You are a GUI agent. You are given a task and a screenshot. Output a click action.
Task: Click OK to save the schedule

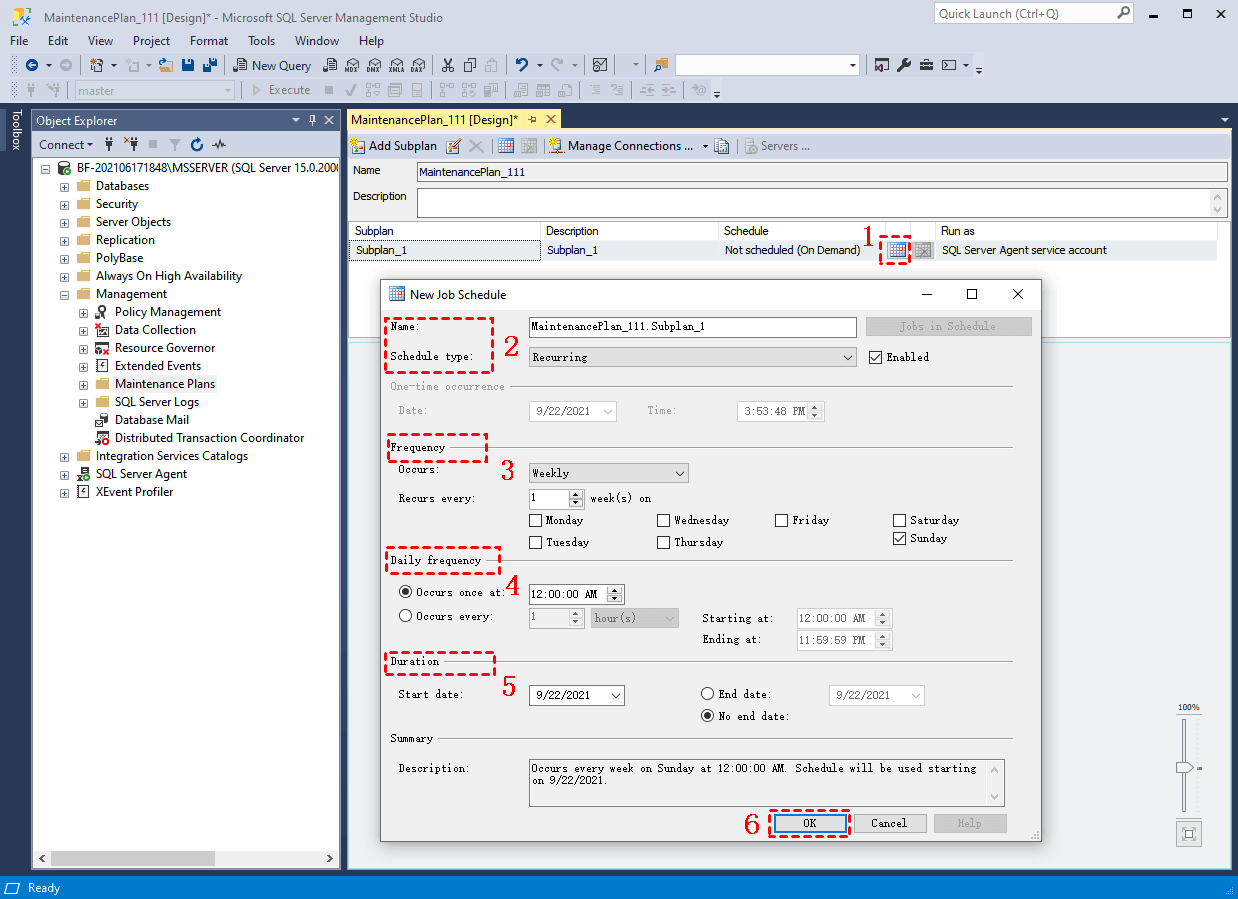[x=809, y=823]
